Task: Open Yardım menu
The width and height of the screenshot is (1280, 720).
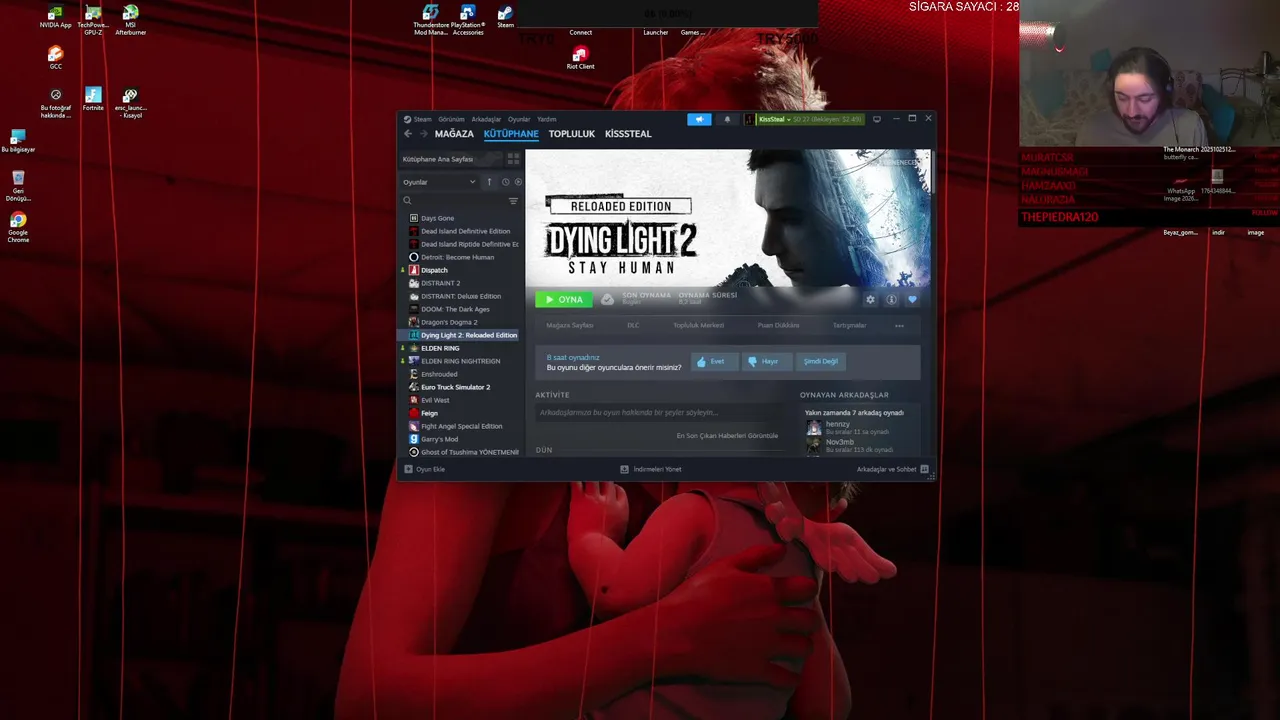Action: pyautogui.click(x=547, y=119)
